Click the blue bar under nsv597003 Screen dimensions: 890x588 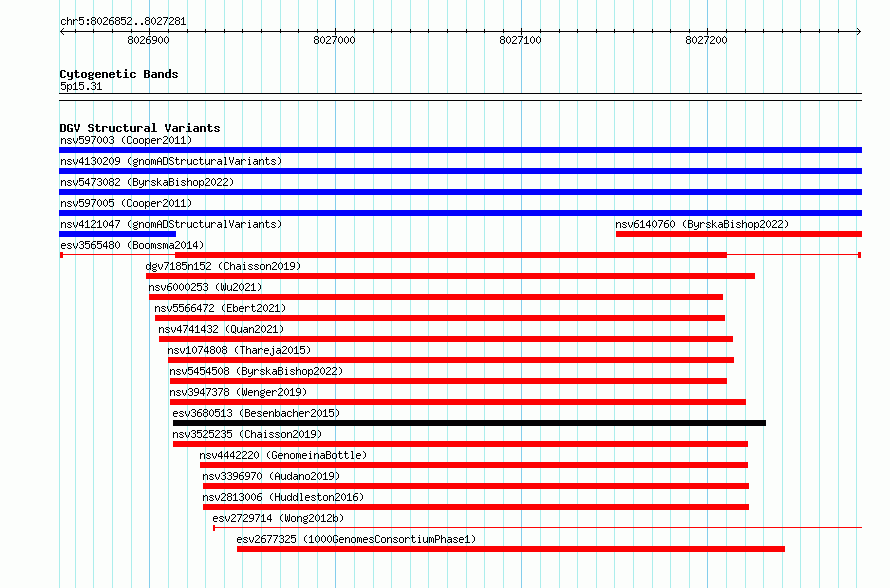click(460, 150)
